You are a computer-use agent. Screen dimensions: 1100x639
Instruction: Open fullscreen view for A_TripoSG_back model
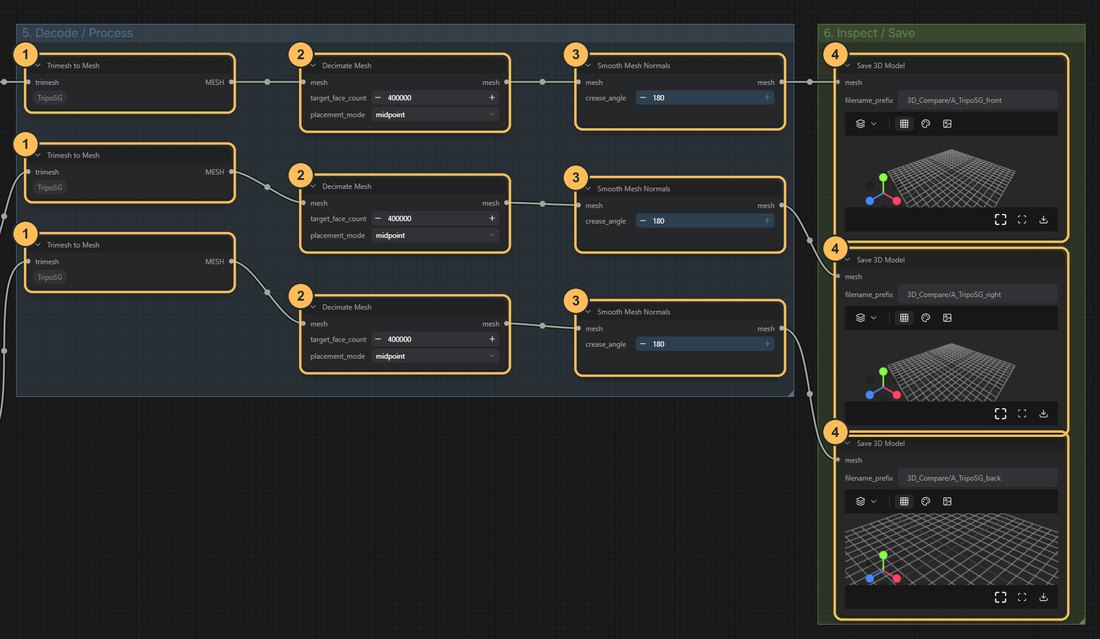coord(1000,597)
